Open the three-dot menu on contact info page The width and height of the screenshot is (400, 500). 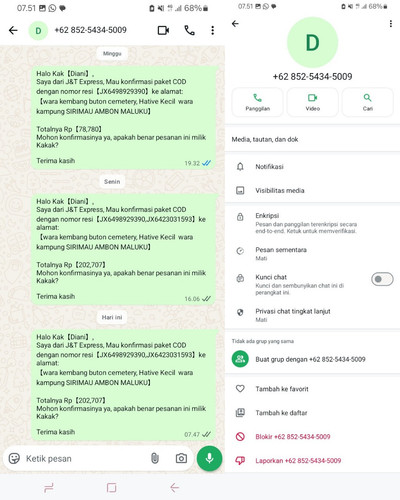[x=391, y=24]
